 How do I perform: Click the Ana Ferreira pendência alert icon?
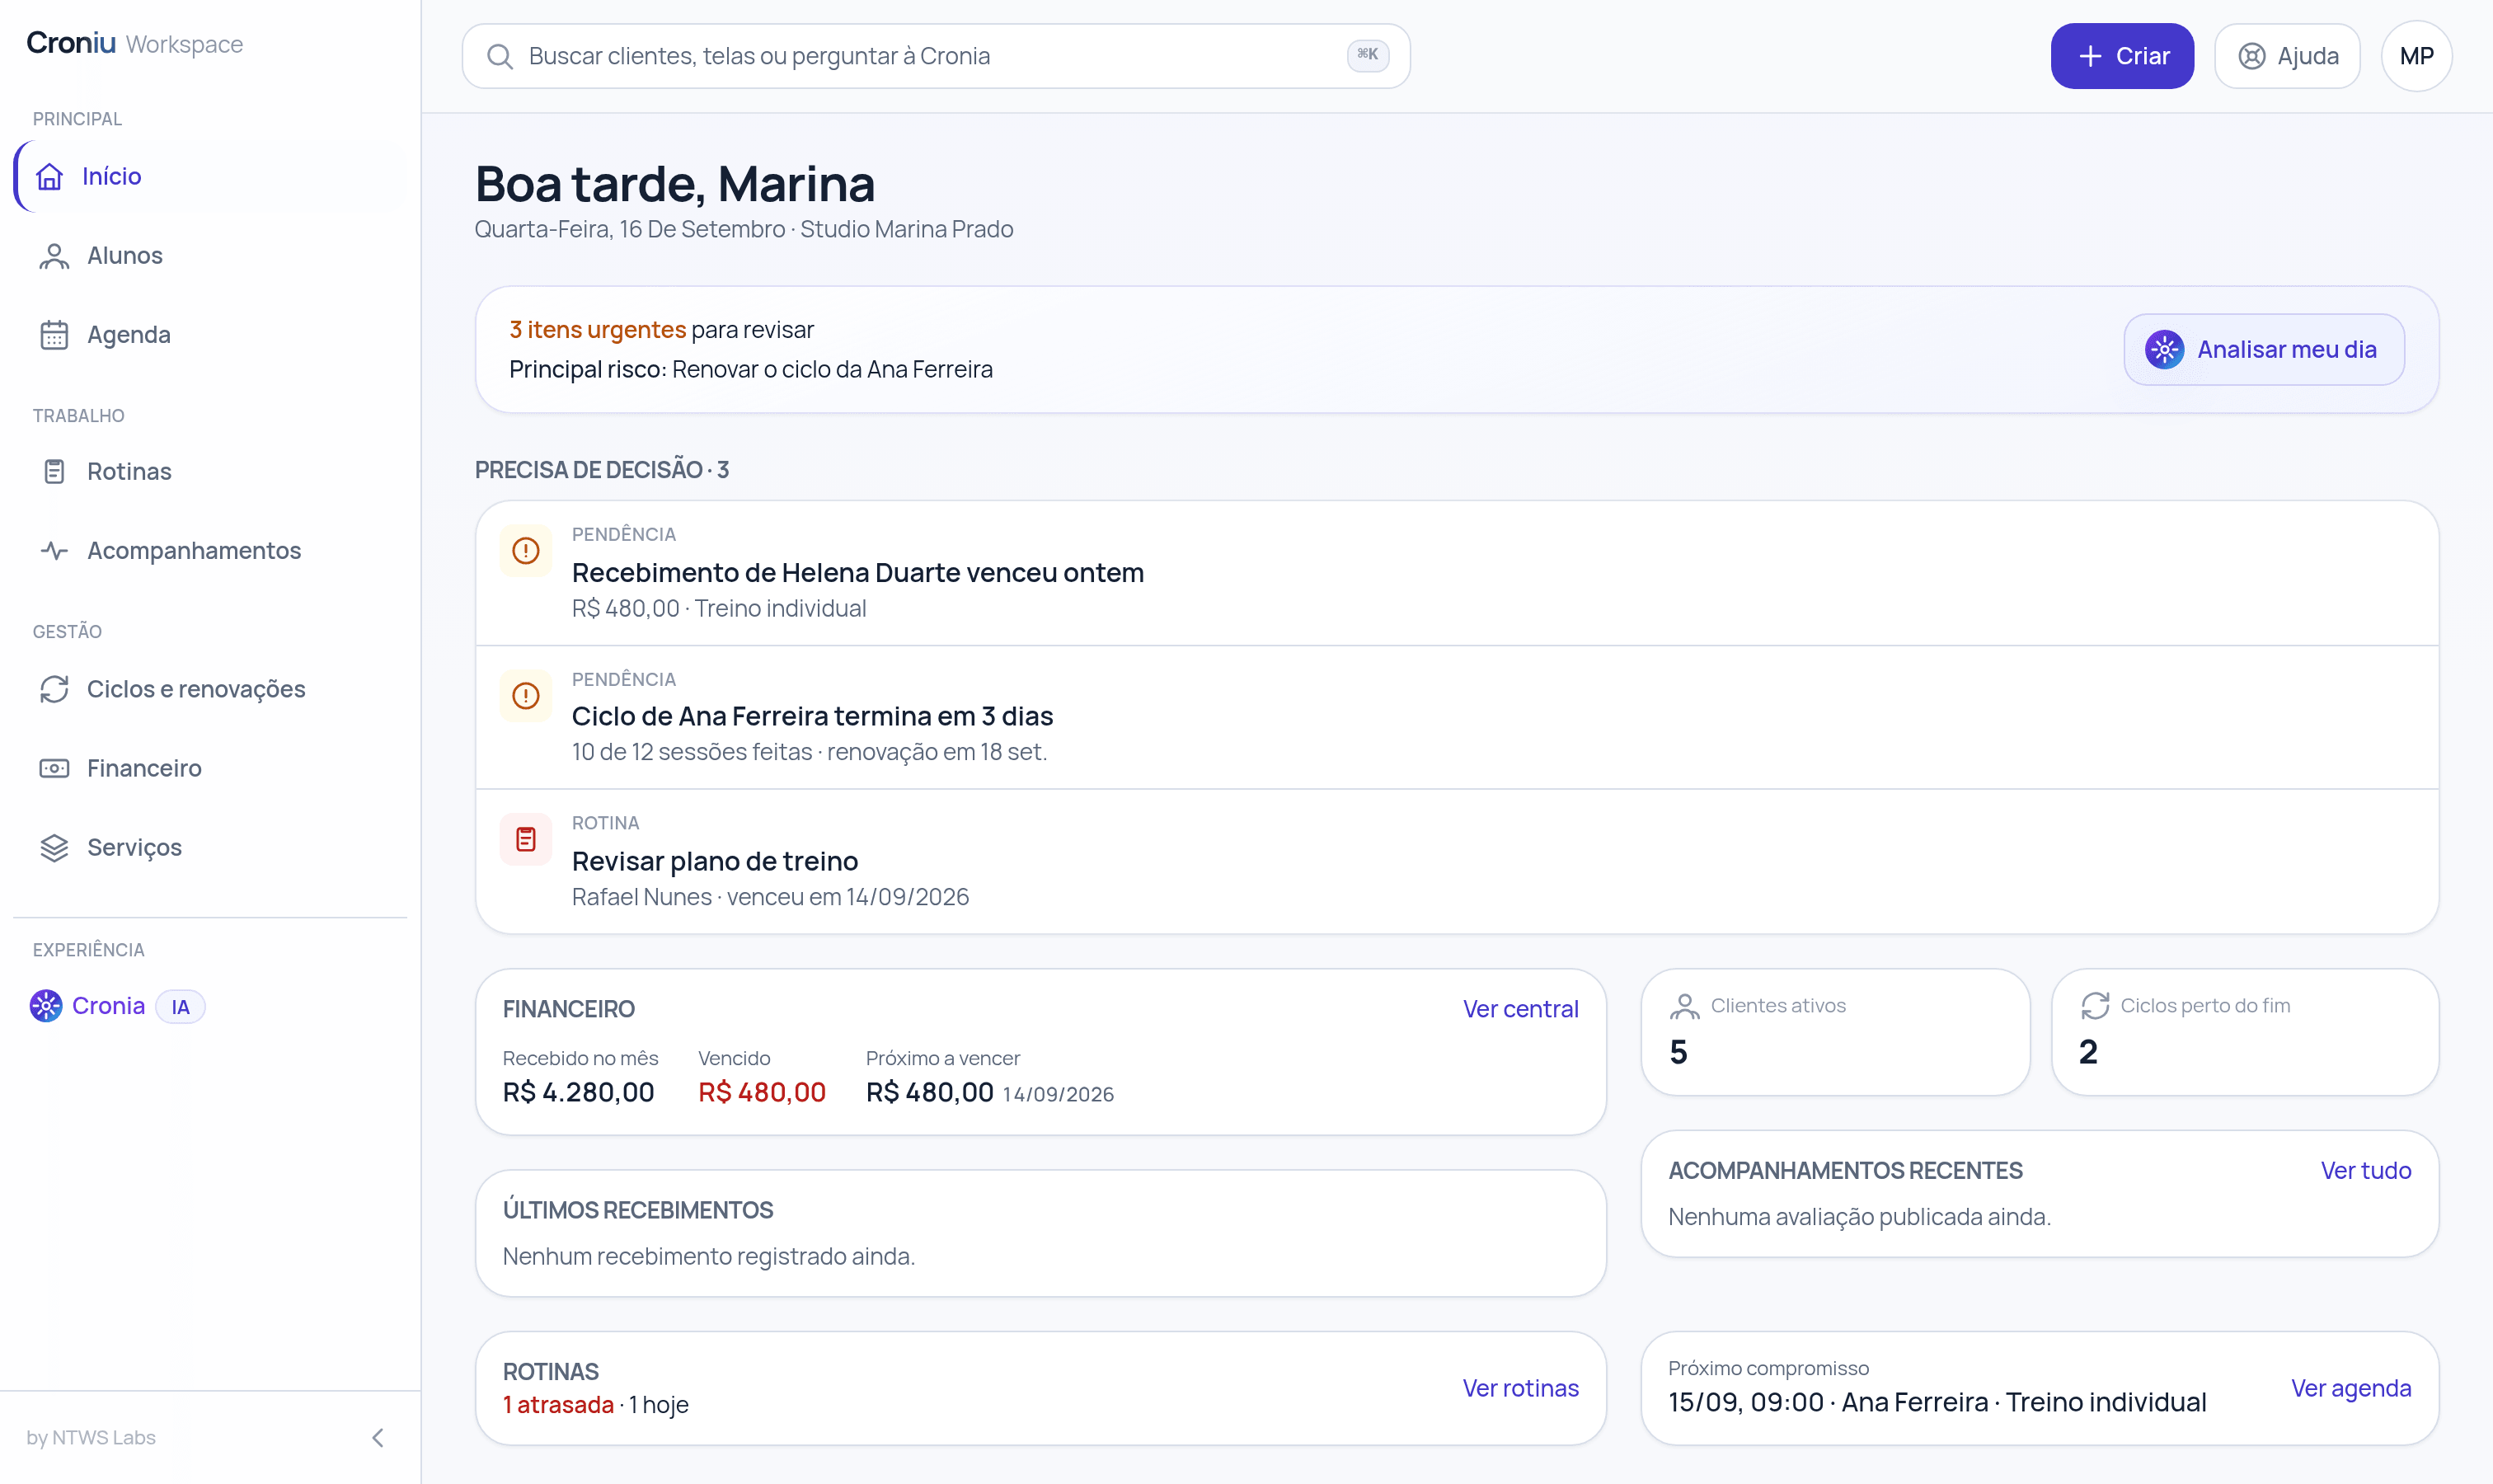tap(526, 695)
